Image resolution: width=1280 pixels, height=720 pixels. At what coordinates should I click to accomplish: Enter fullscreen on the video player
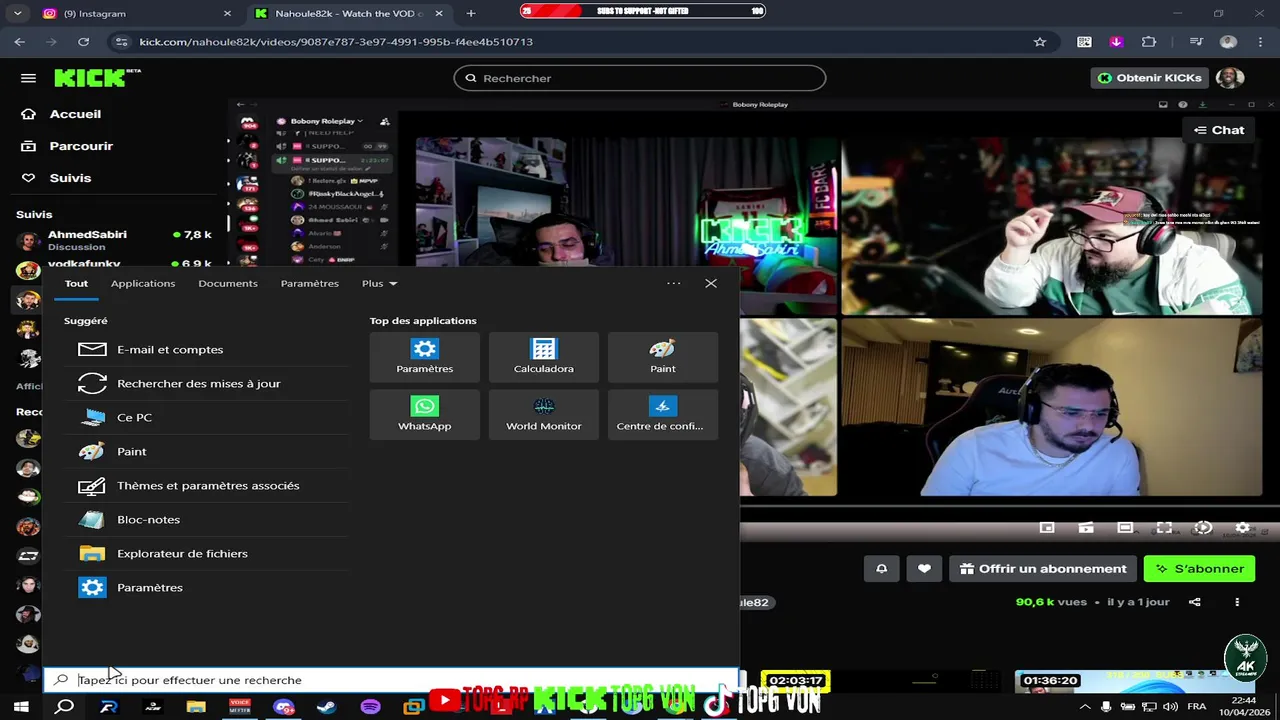click(1164, 527)
